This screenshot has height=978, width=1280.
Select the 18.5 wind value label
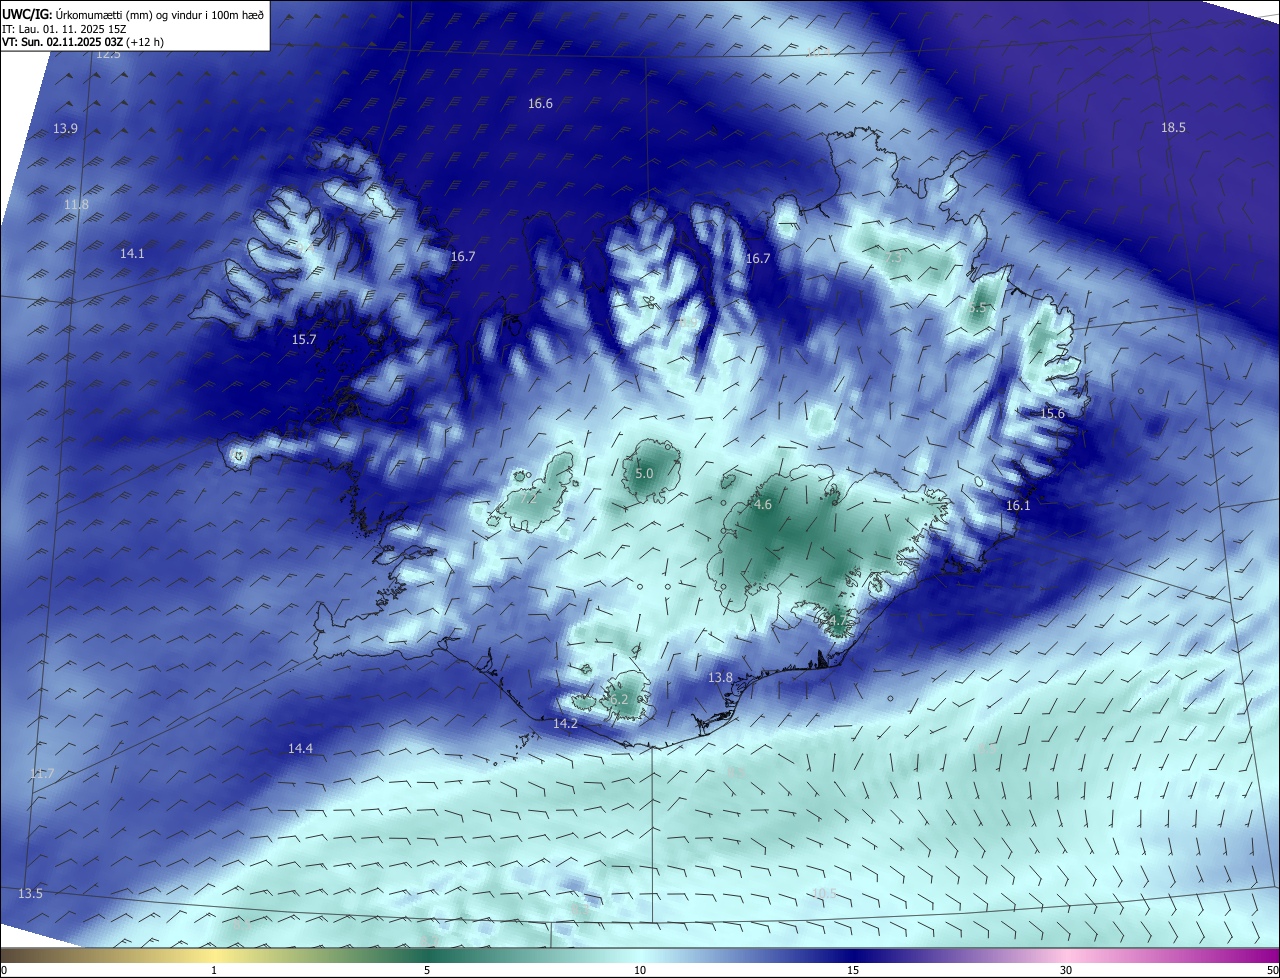click(x=1173, y=127)
